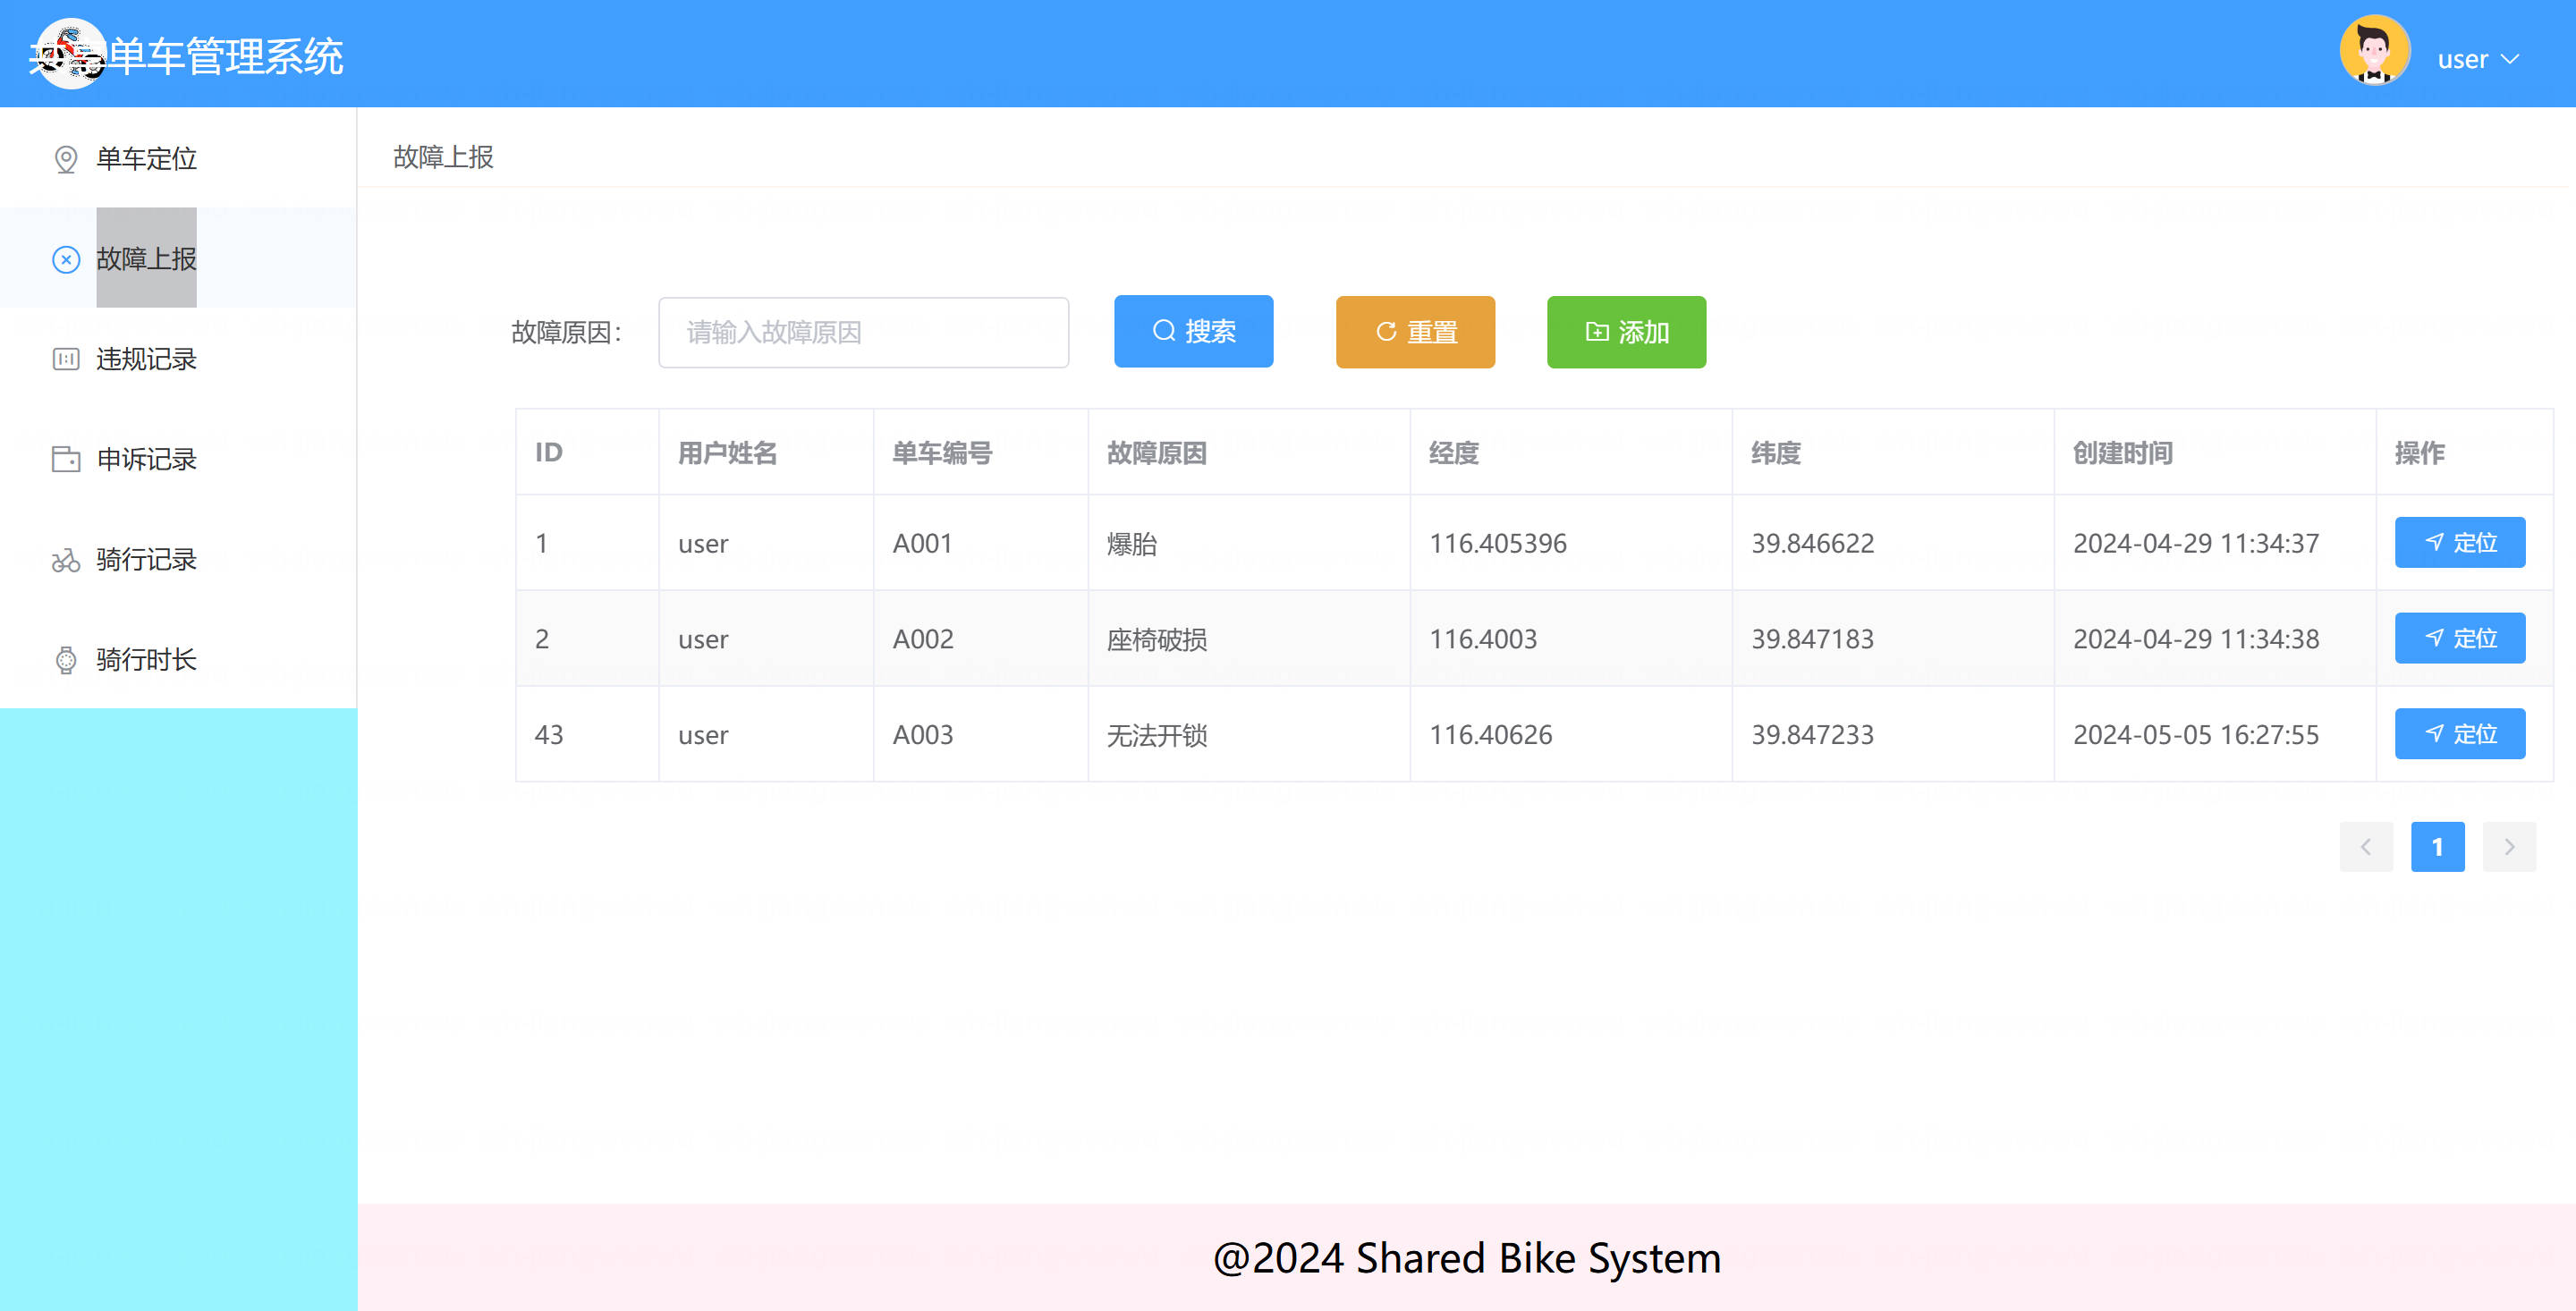The image size is (2576, 1311).
Task: Click the location pin icon for 单车定位
Action: click(66, 159)
